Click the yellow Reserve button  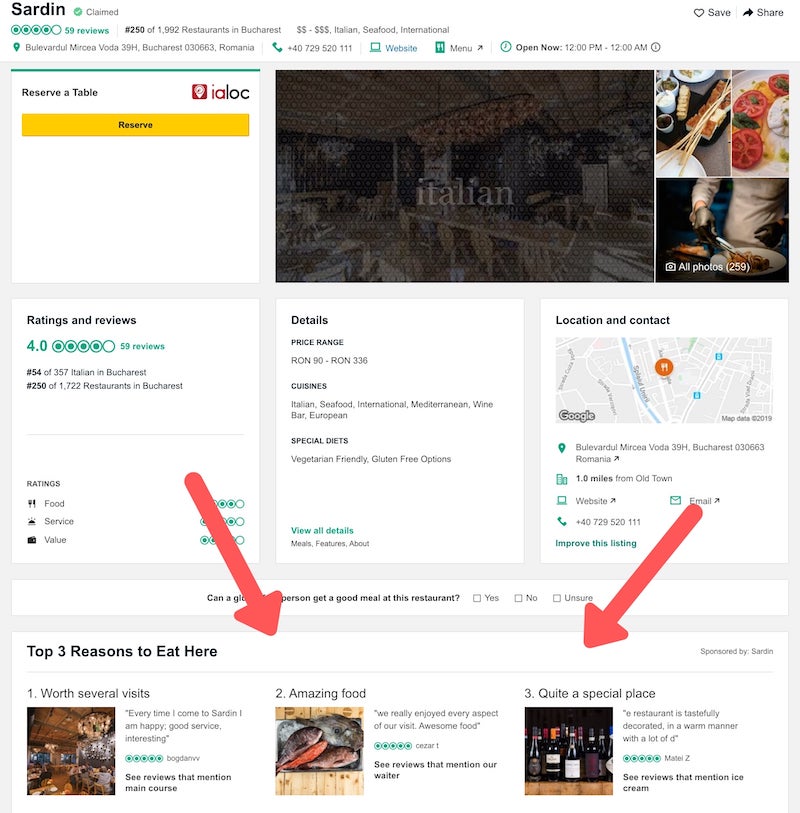coord(135,125)
